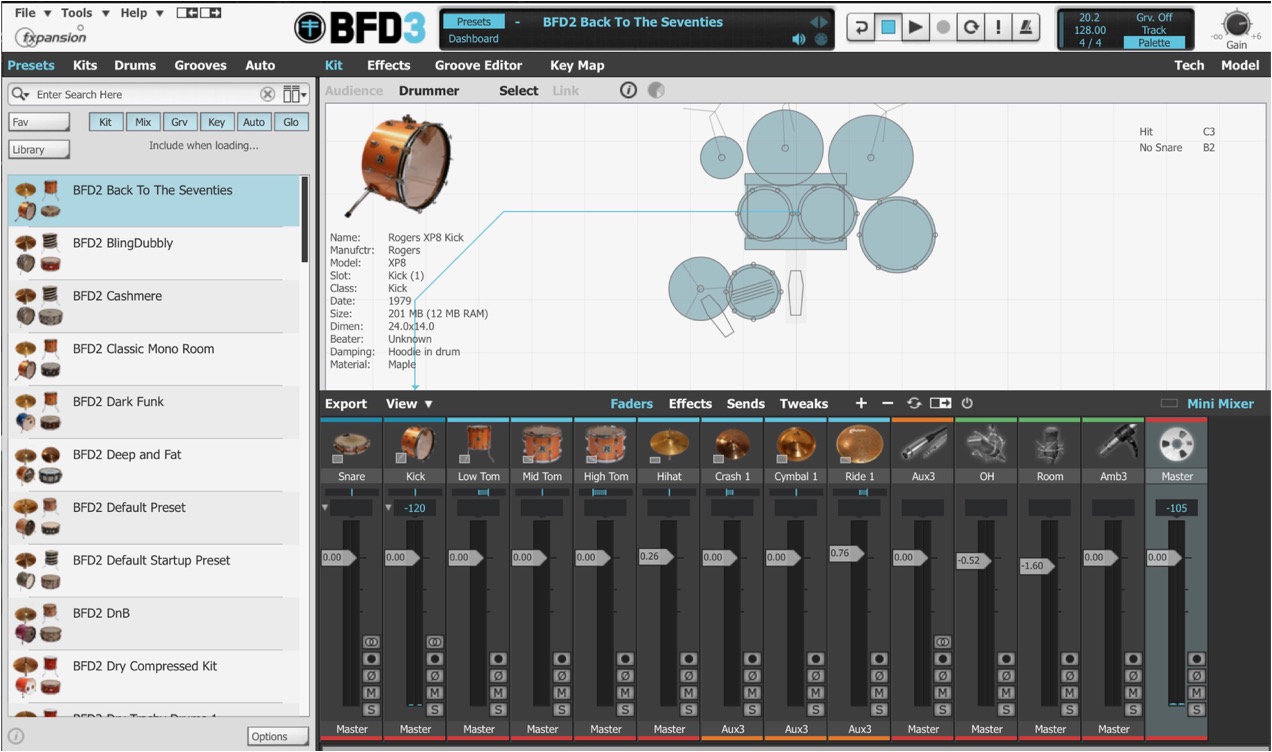This screenshot has height=752, width=1272.
Task: Add a mixer channel with plus icon
Action: coord(861,403)
